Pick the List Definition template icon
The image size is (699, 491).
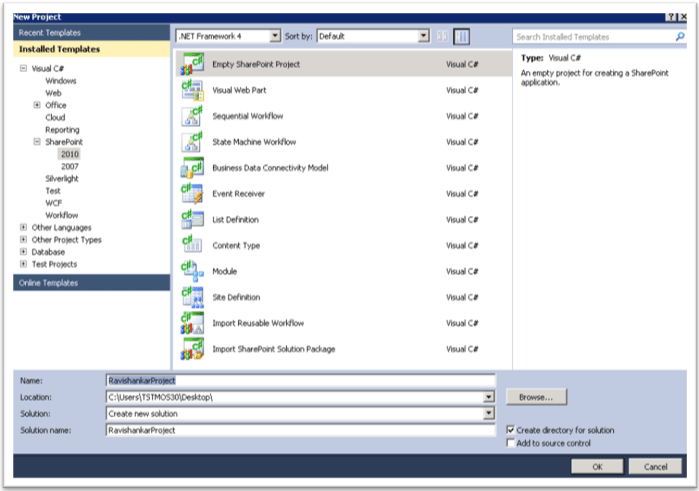click(192, 219)
